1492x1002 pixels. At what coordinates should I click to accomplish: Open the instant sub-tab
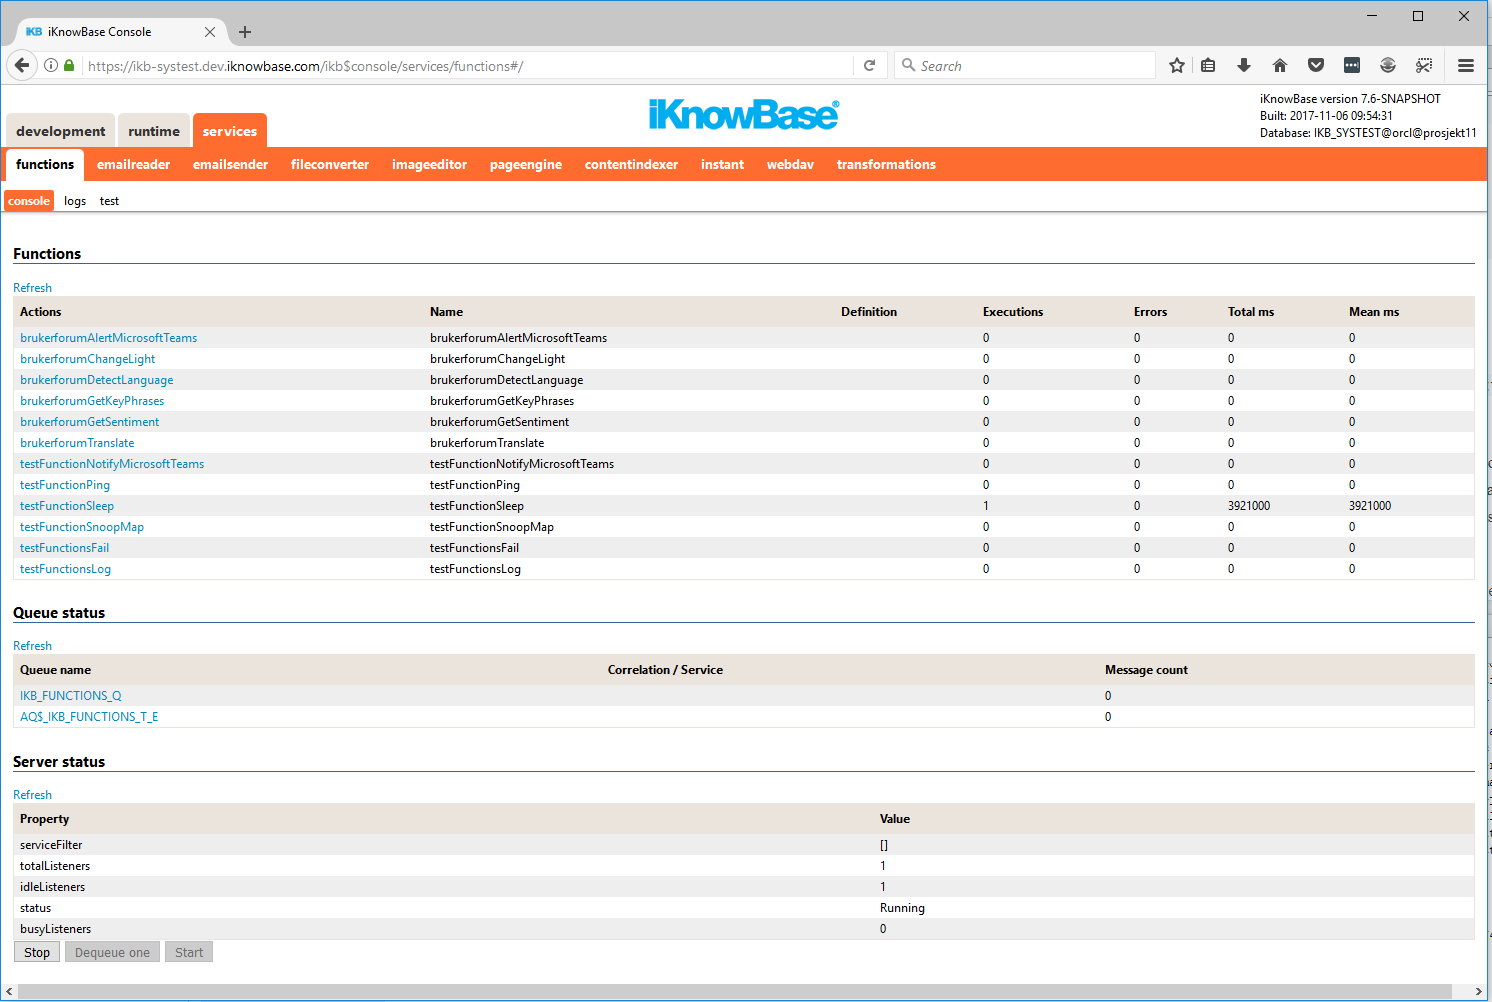722,165
